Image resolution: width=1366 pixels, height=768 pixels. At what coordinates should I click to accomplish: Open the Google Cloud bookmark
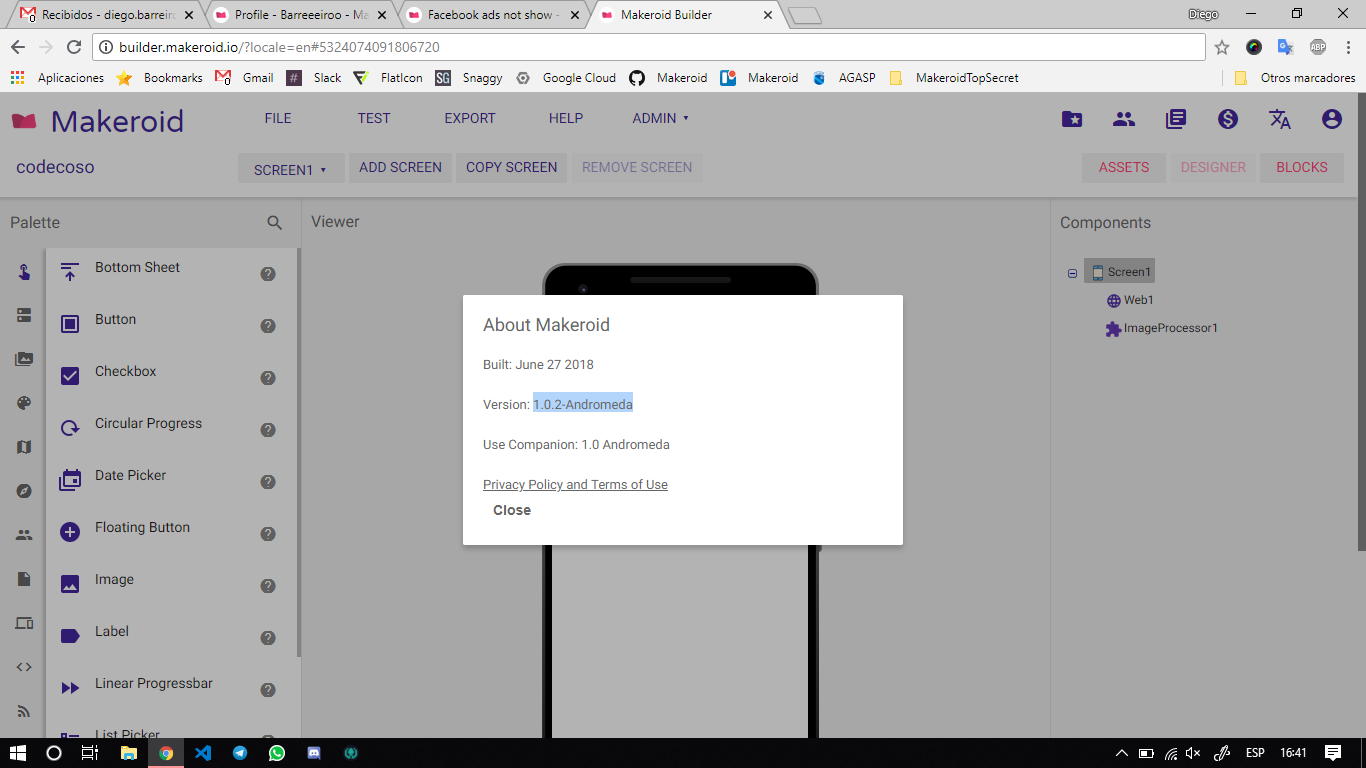coord(566,78)
